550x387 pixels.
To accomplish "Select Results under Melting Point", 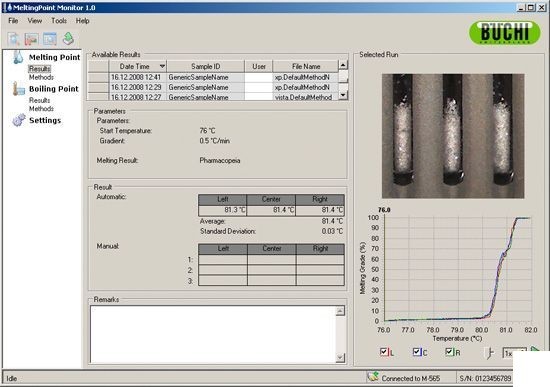I will point(40,68).
